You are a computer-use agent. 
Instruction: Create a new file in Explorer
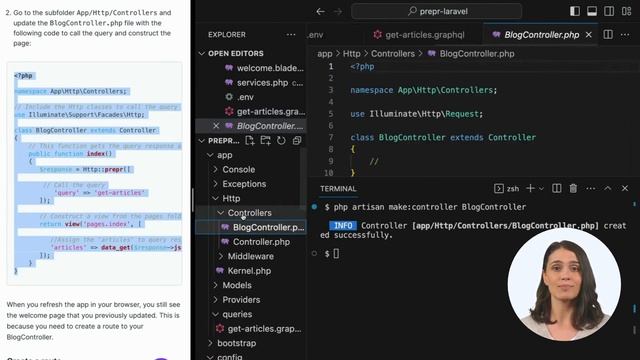[250, 141]
